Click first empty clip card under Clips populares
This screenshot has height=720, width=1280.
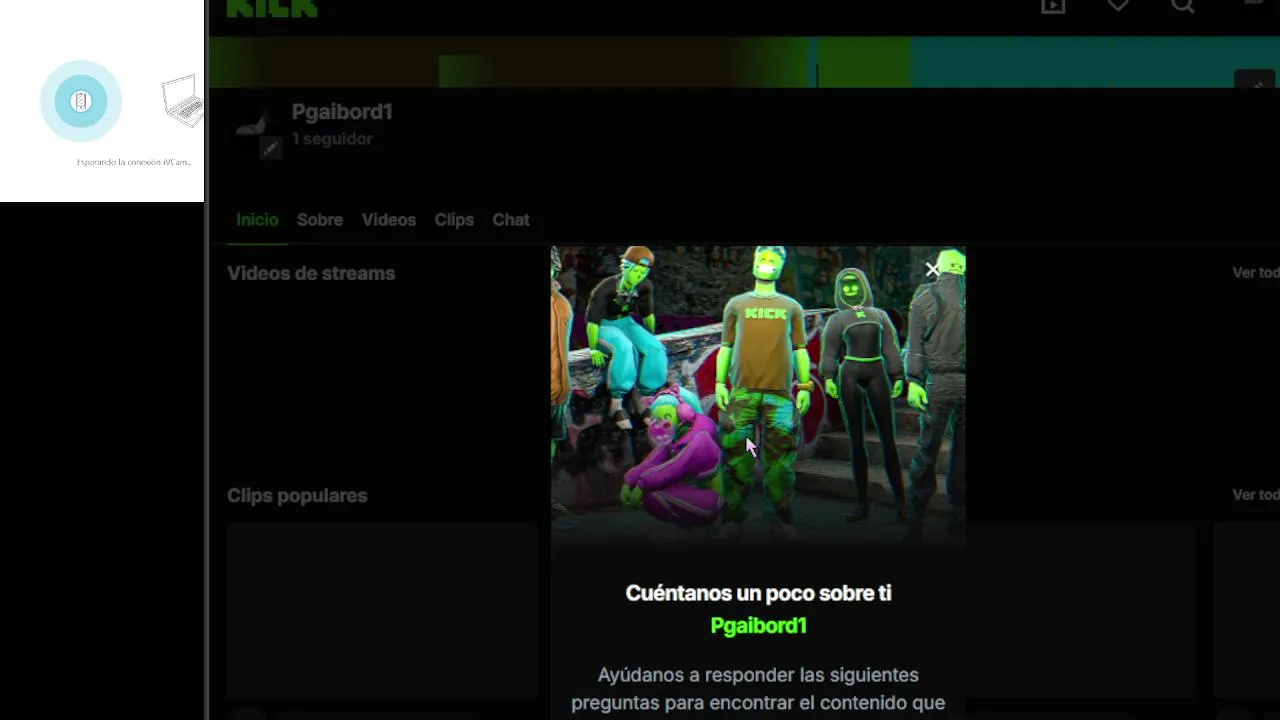(x=382, y=608)
